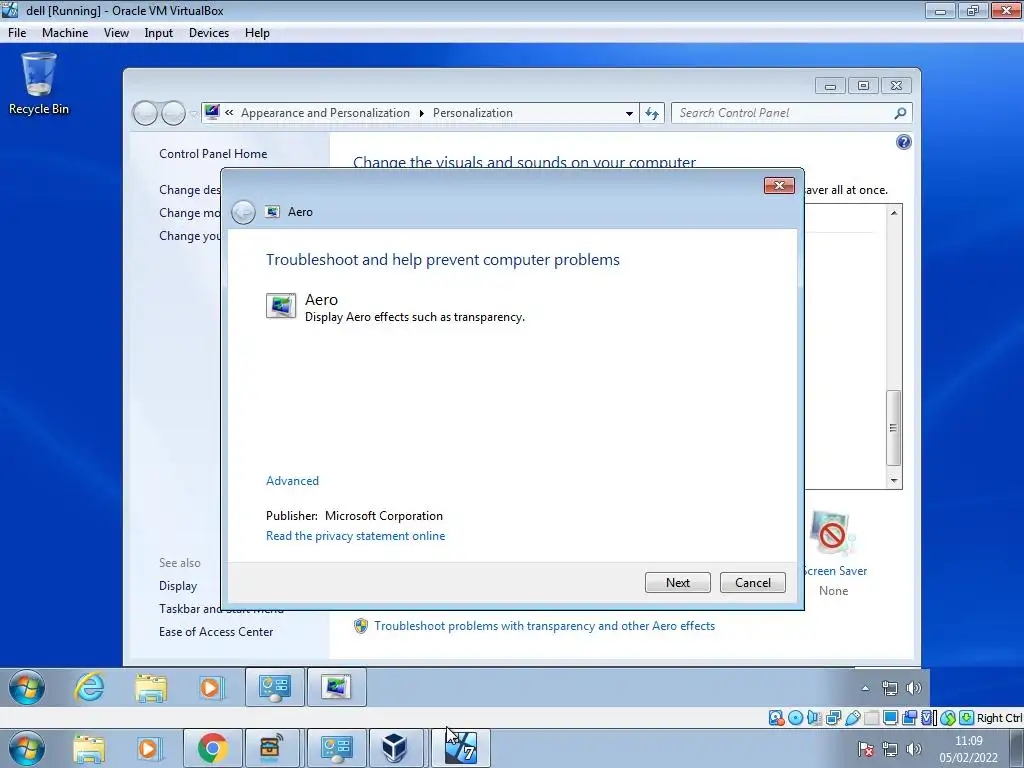Click the guest volume speaker icon
Screen dimensions: 1024x768
point(914,688)
